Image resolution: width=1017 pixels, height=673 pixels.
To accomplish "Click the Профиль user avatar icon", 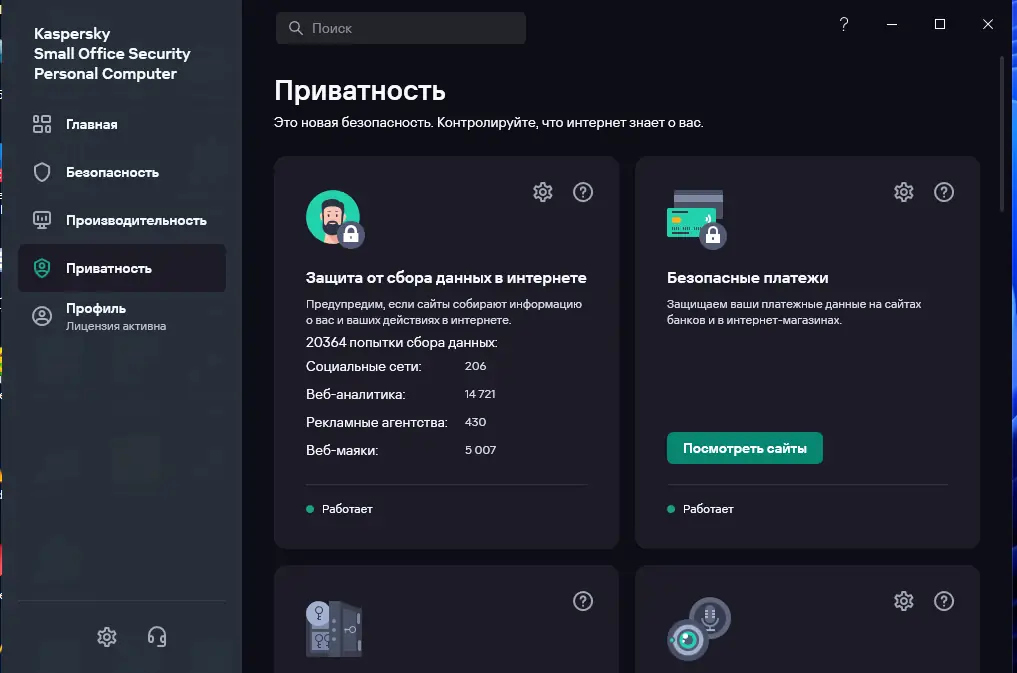I will [42, 316].
